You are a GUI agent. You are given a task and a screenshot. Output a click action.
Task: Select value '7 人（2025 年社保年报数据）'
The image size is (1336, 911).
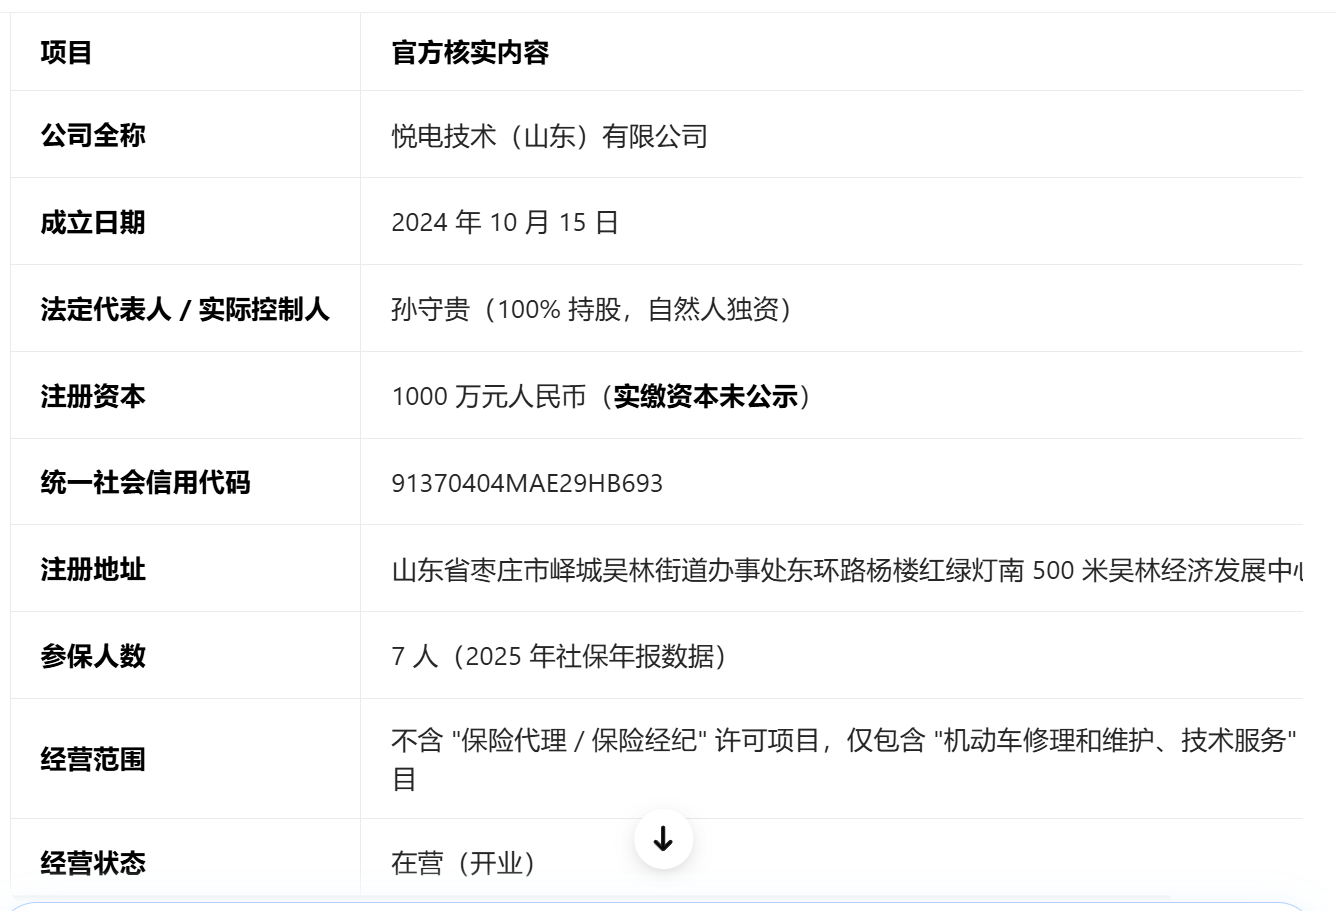pos(563,656)
